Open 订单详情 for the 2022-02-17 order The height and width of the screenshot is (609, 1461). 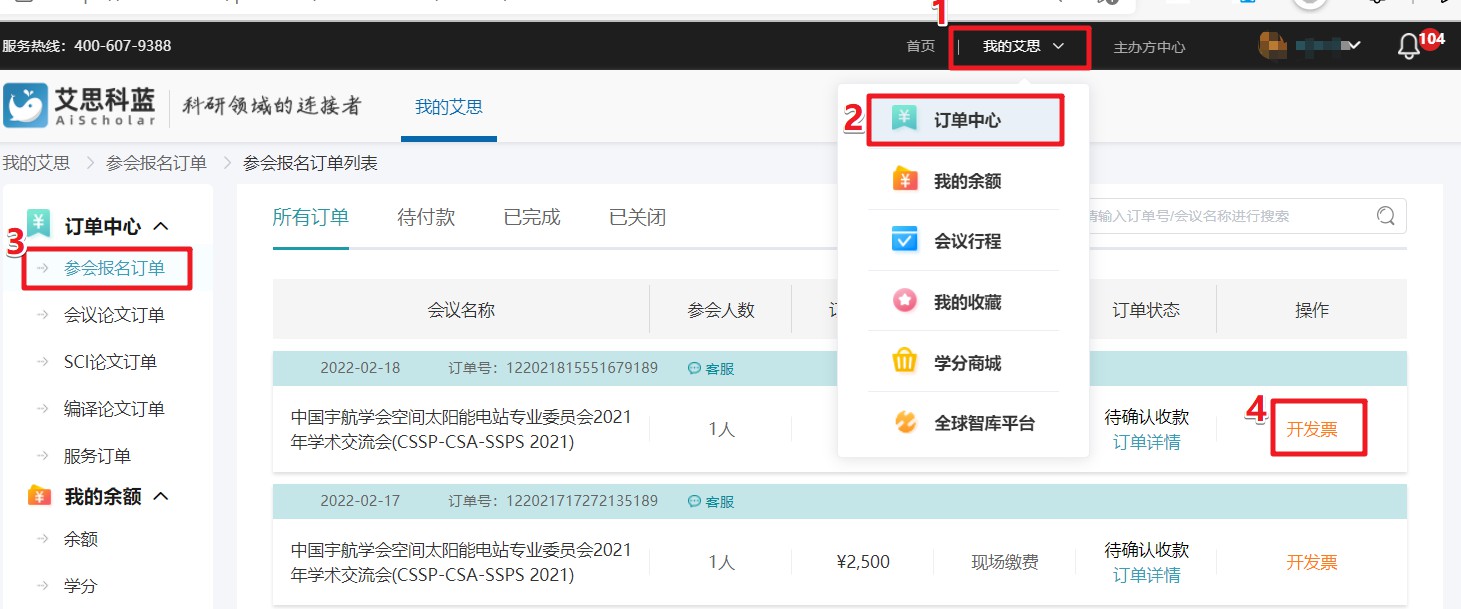[1147, 575]
